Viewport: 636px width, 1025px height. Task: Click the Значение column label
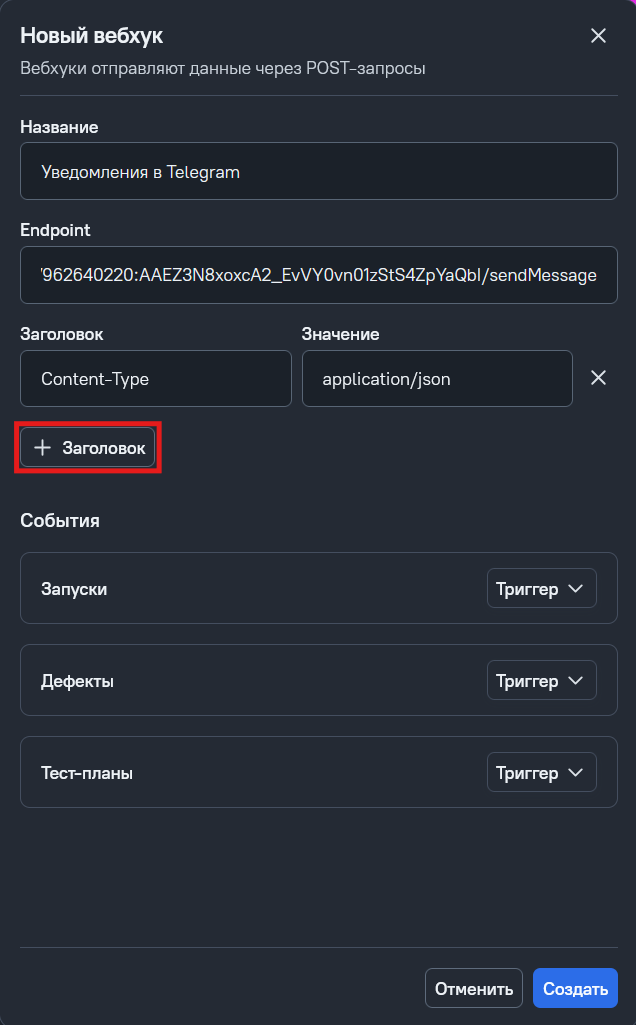click(x=340, y=334)
